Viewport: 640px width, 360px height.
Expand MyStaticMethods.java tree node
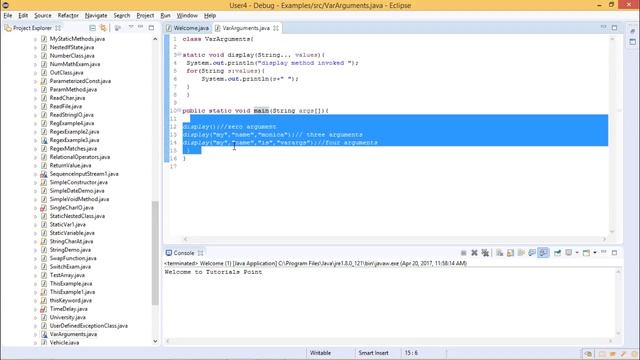[x=36, y=39]
